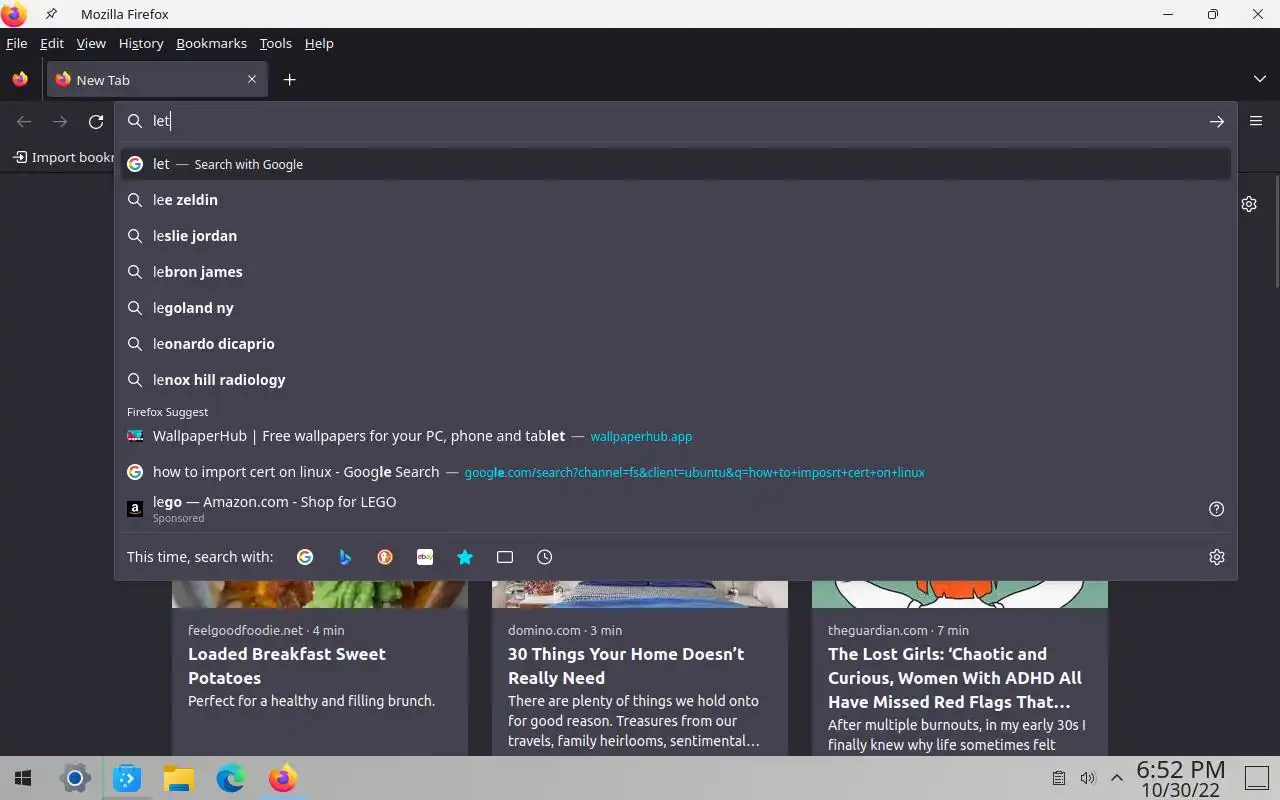This screenshot has width=1280, height=800.
Task: Click volume speaker in system tray
Action: (x=1088, y=778)
